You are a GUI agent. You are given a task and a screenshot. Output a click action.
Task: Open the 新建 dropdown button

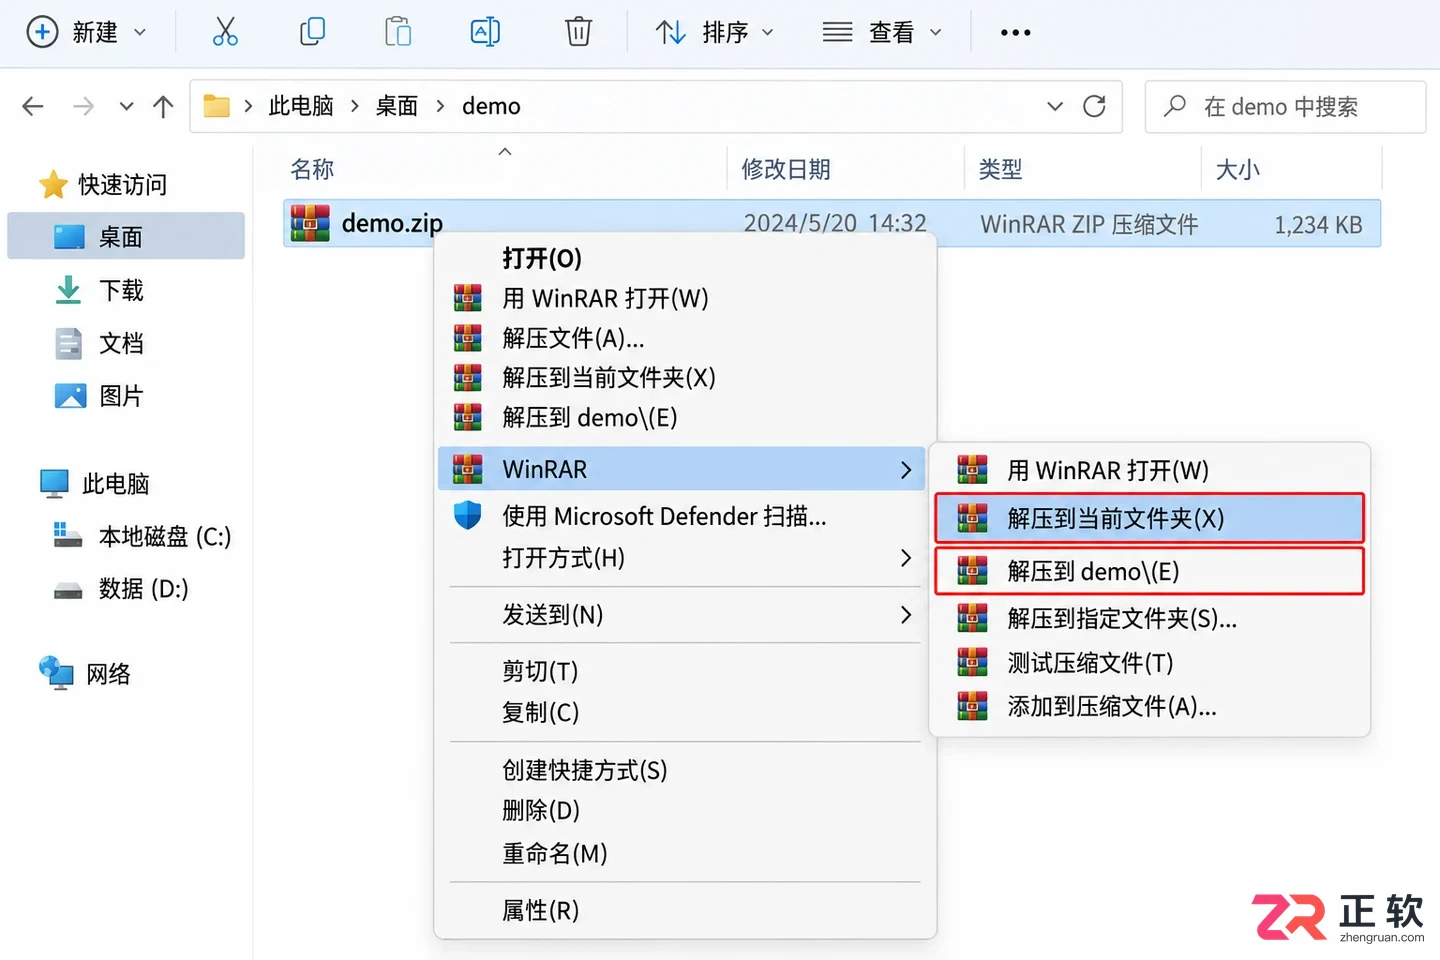coord(86,32)
